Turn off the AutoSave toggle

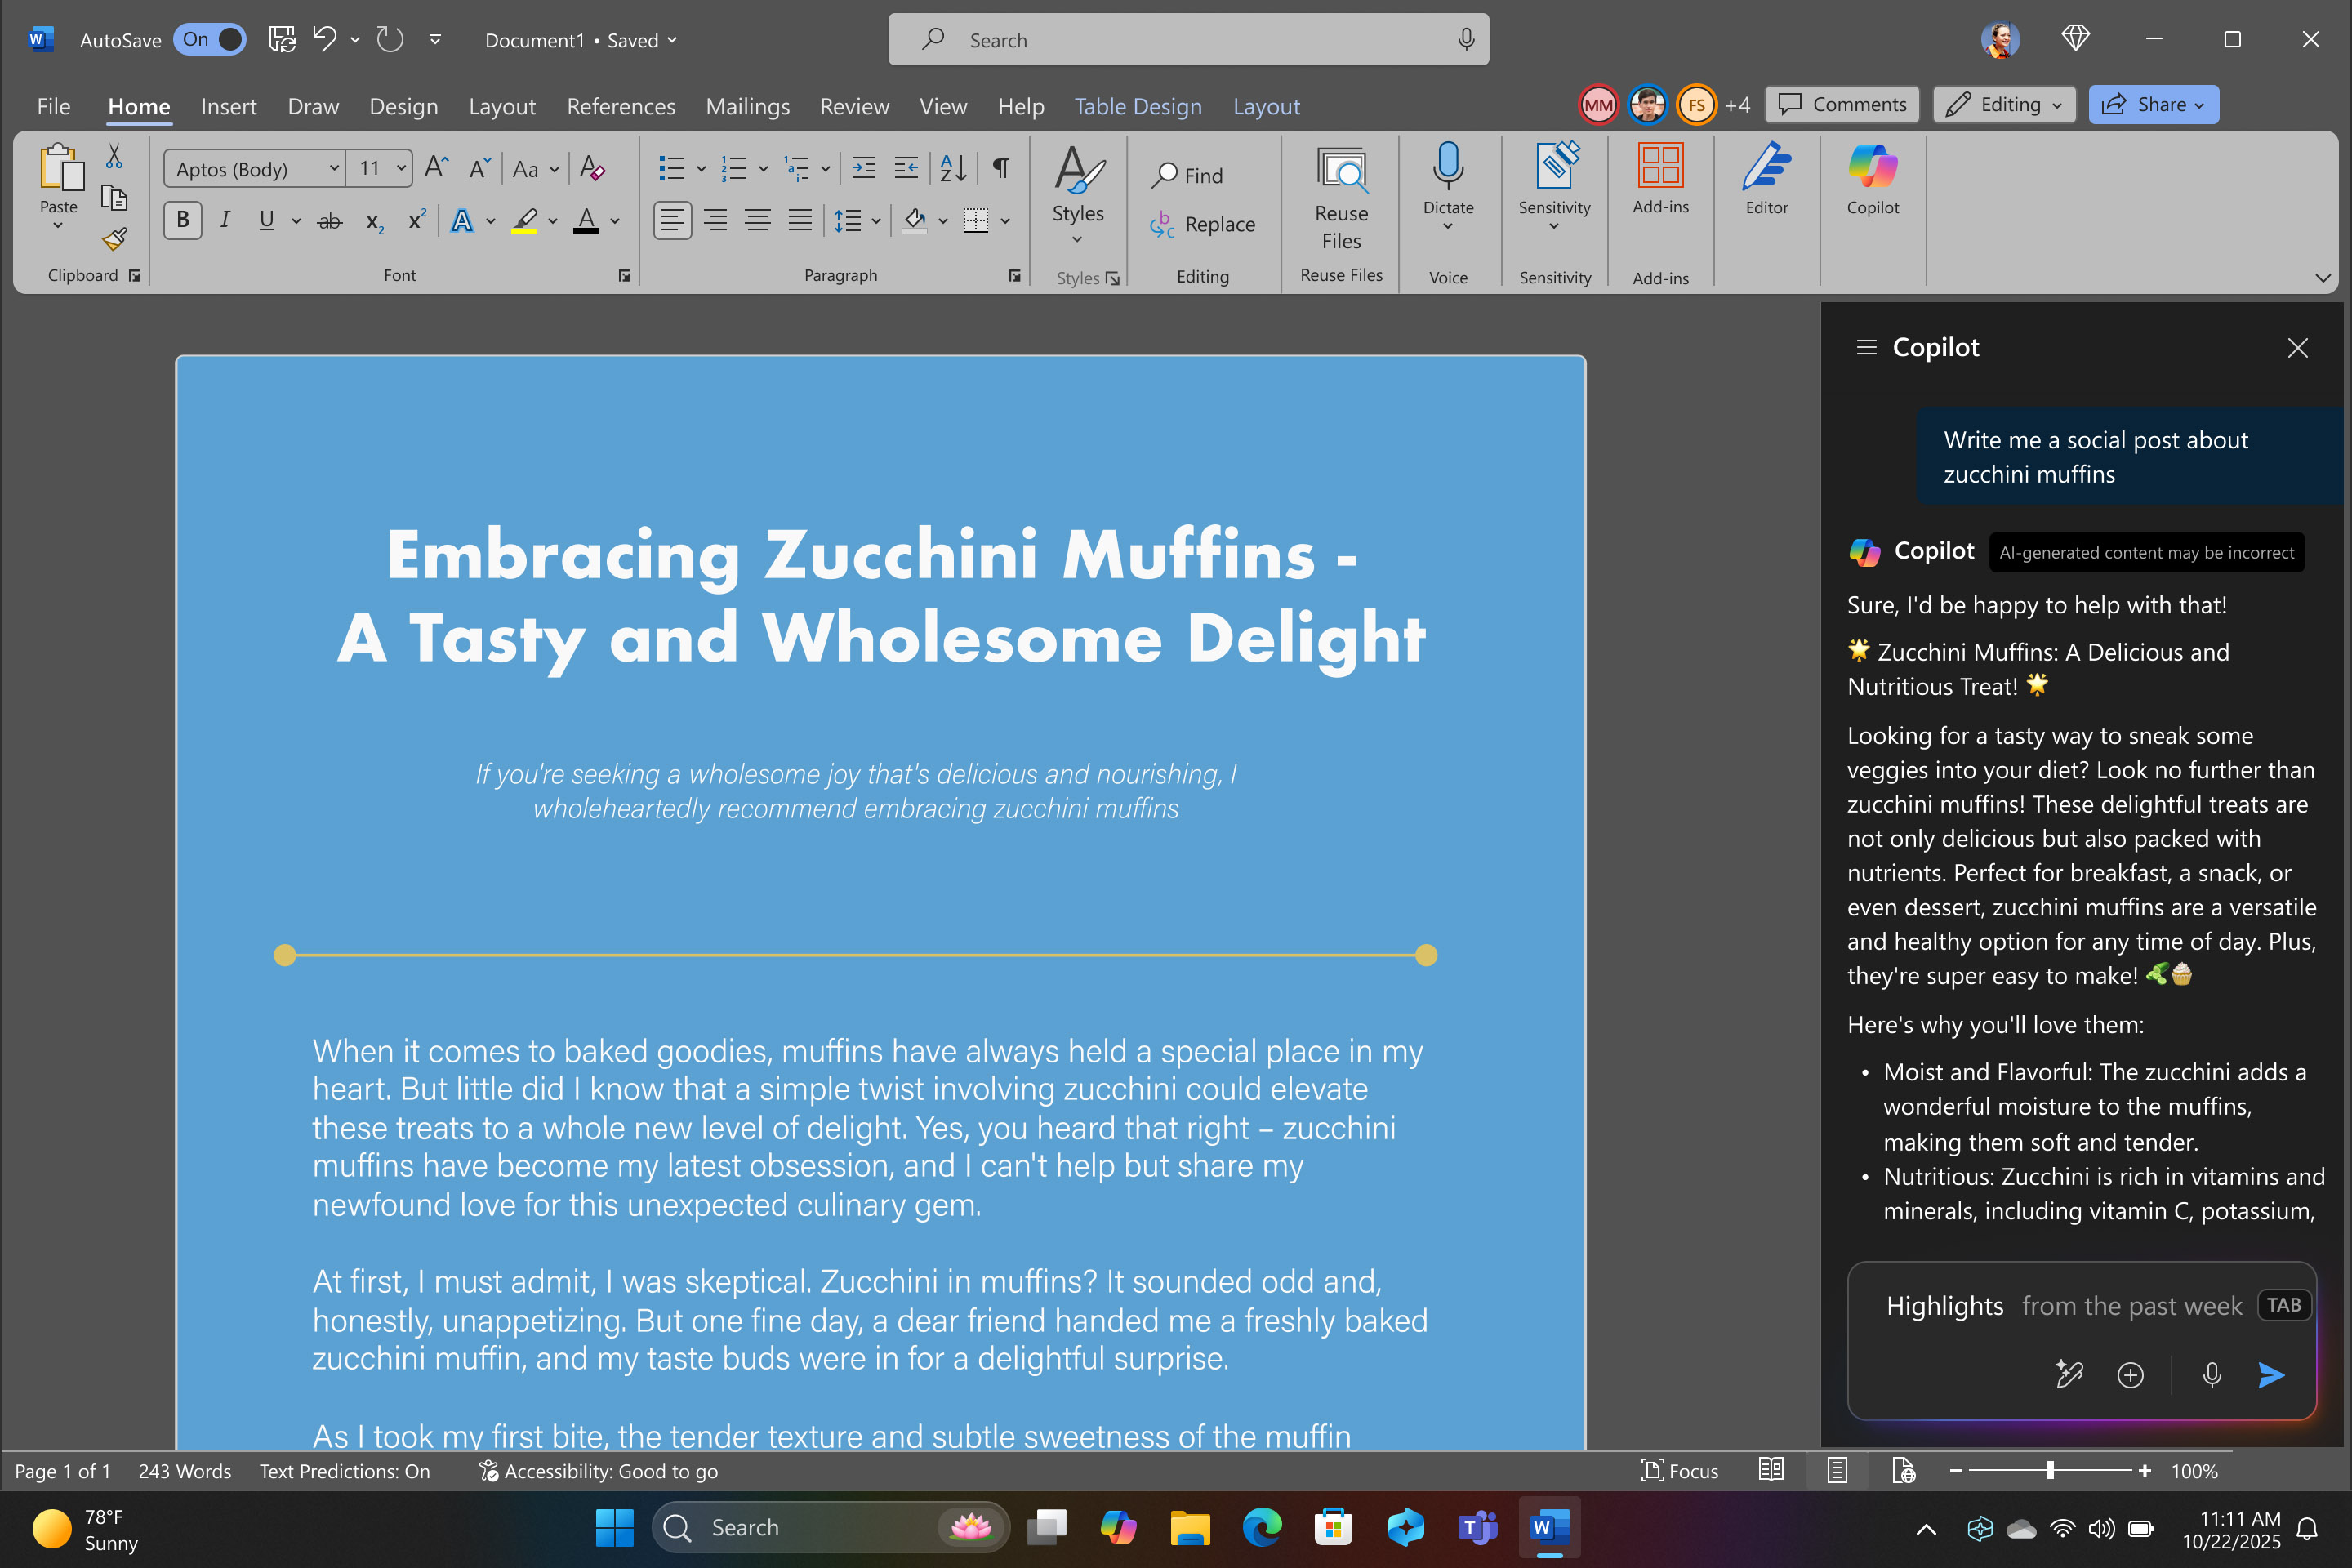tap(210, 40)
